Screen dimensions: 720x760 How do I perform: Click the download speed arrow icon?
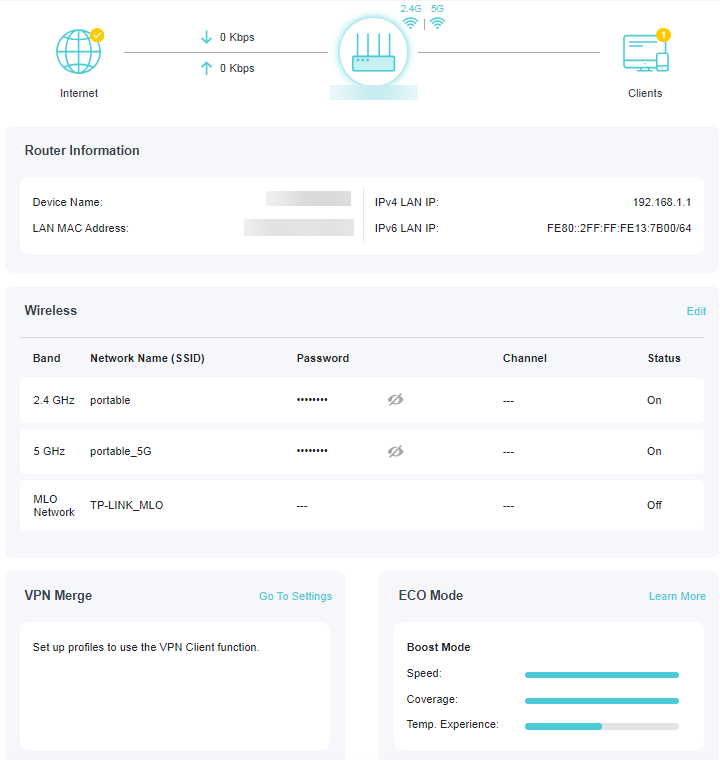[x=207, y=37]
